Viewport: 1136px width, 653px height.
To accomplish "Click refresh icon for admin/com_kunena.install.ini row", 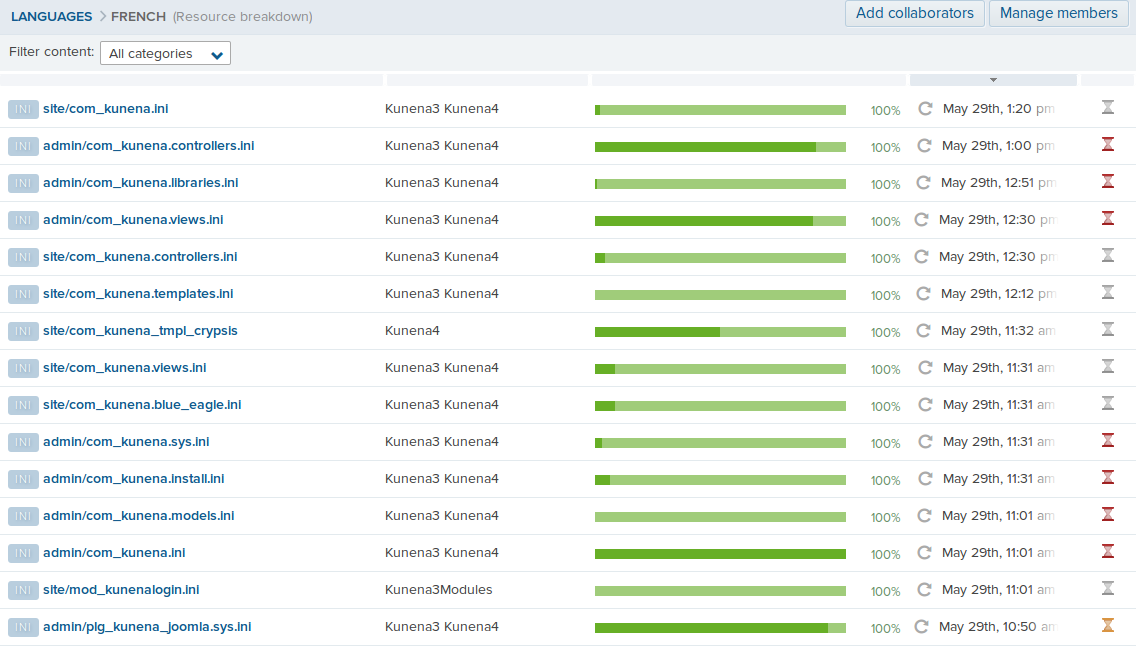I will (924, 479).
